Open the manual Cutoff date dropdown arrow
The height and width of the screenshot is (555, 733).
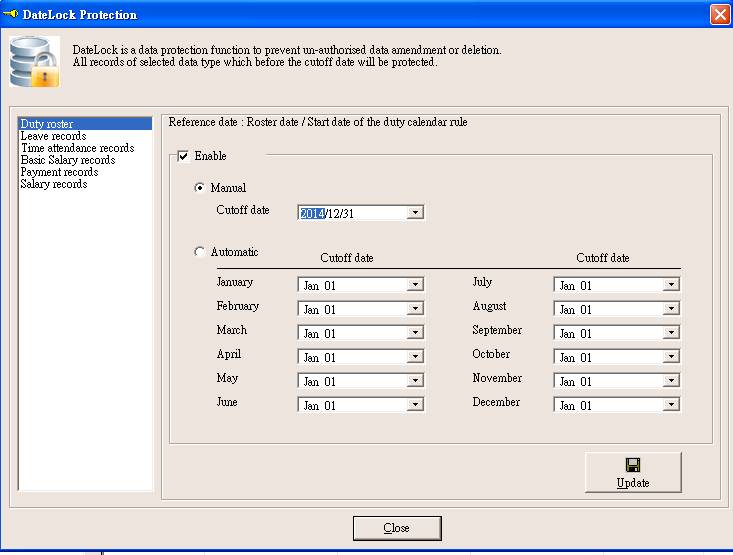tap(415, 213)
